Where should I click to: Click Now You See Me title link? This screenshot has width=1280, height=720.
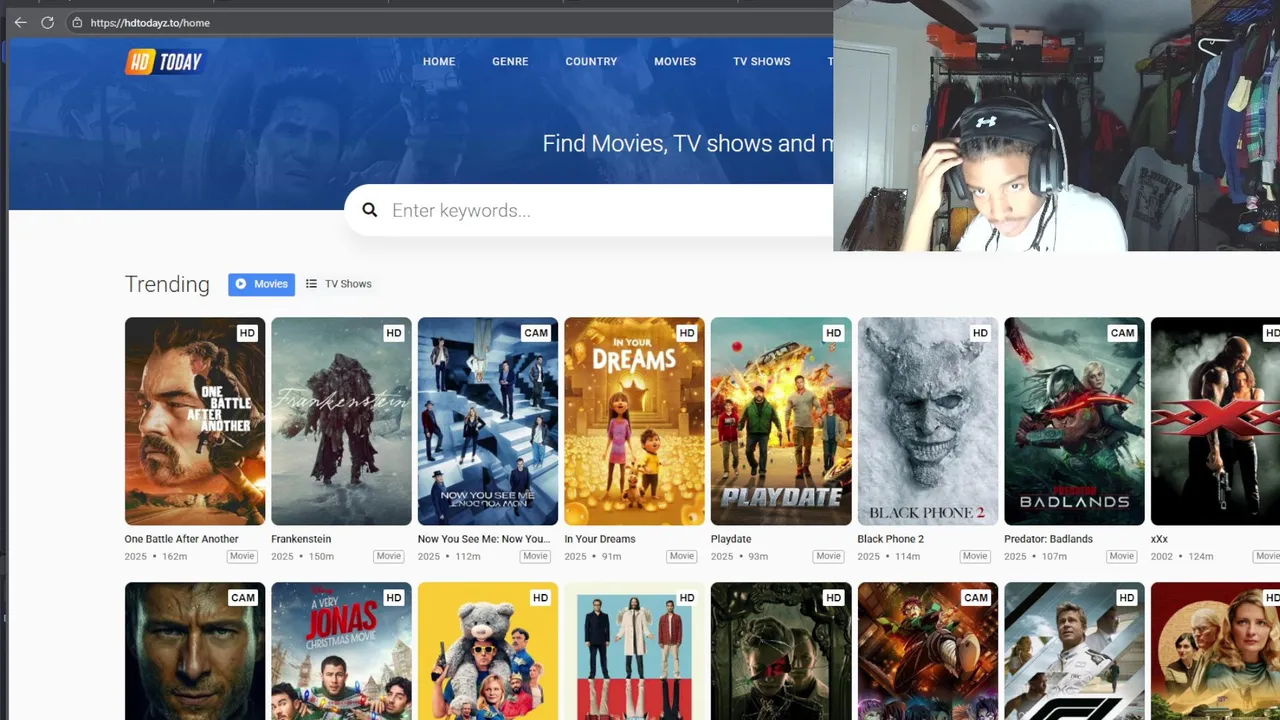(483, 539)
